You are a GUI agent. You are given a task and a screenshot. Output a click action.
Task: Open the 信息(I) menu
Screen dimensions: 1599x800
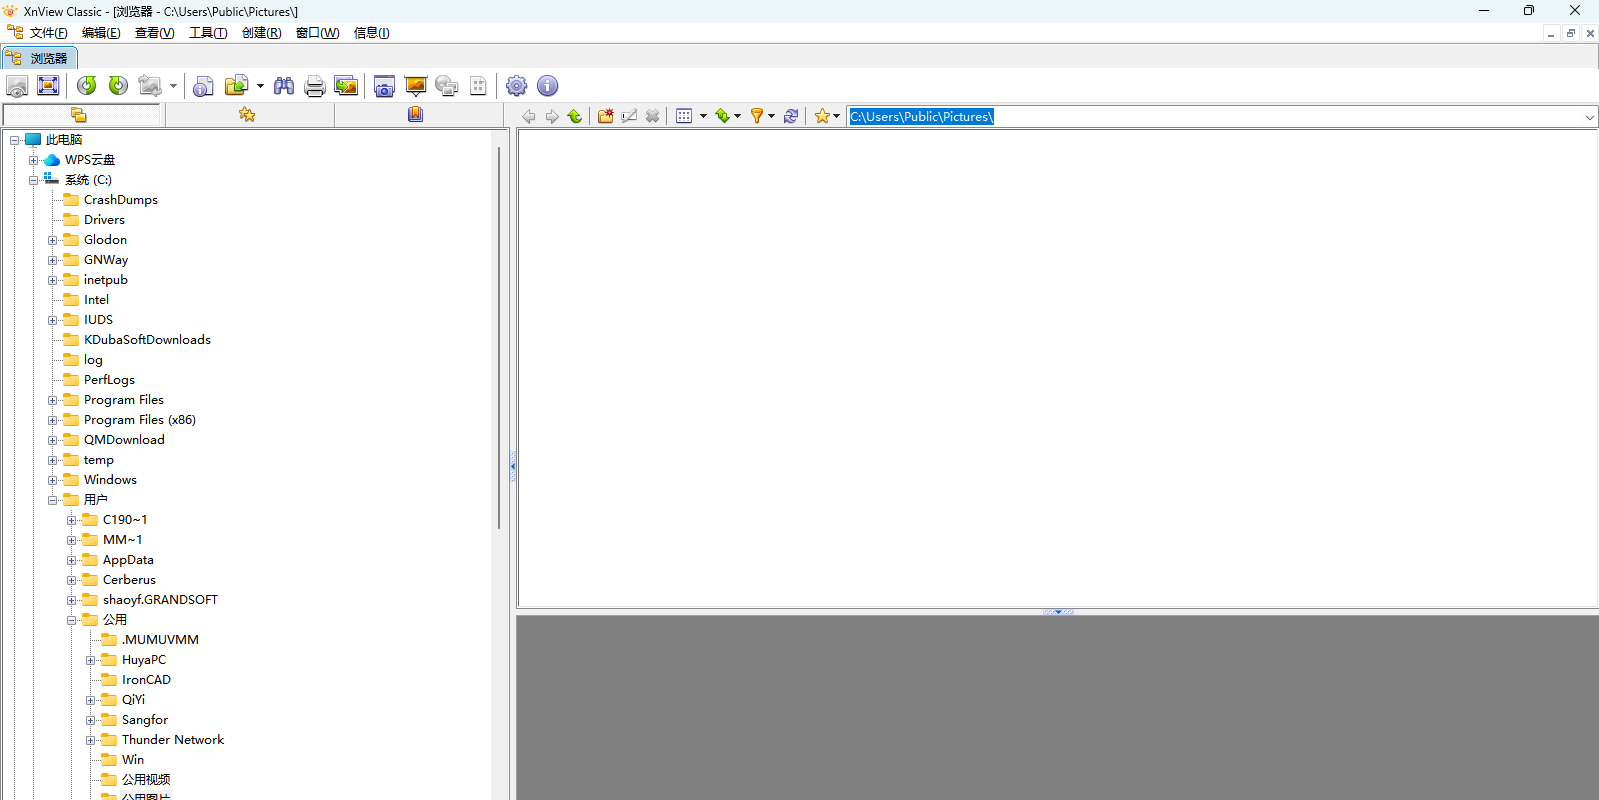pyautogui.click(x=371, y=33)
